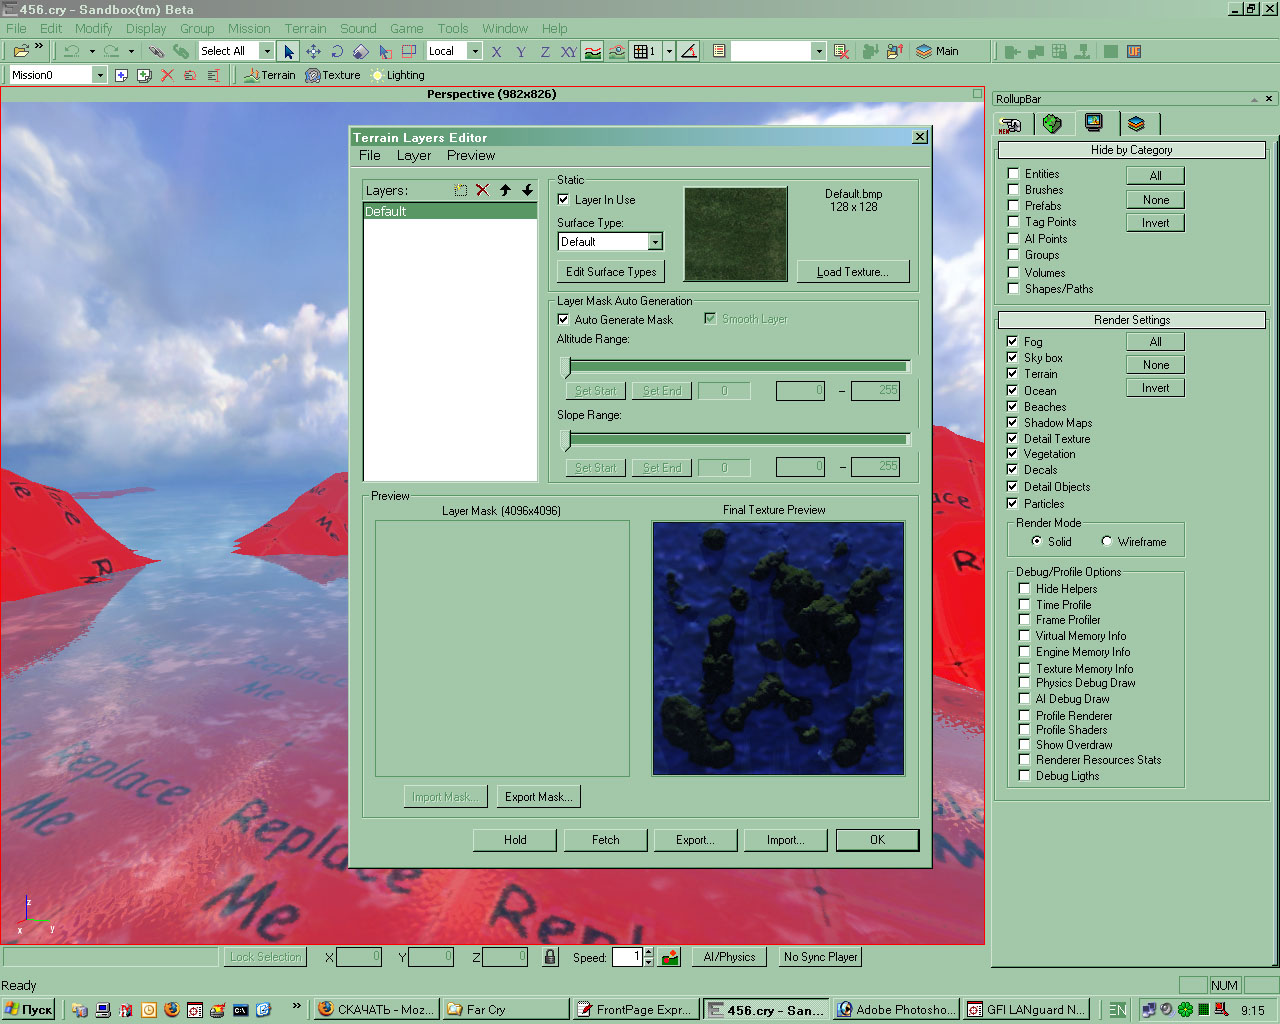Viewport: 1280px width, 1024px height.
Task: Expand toolbar overflow chevron
Action: (40, 47)
